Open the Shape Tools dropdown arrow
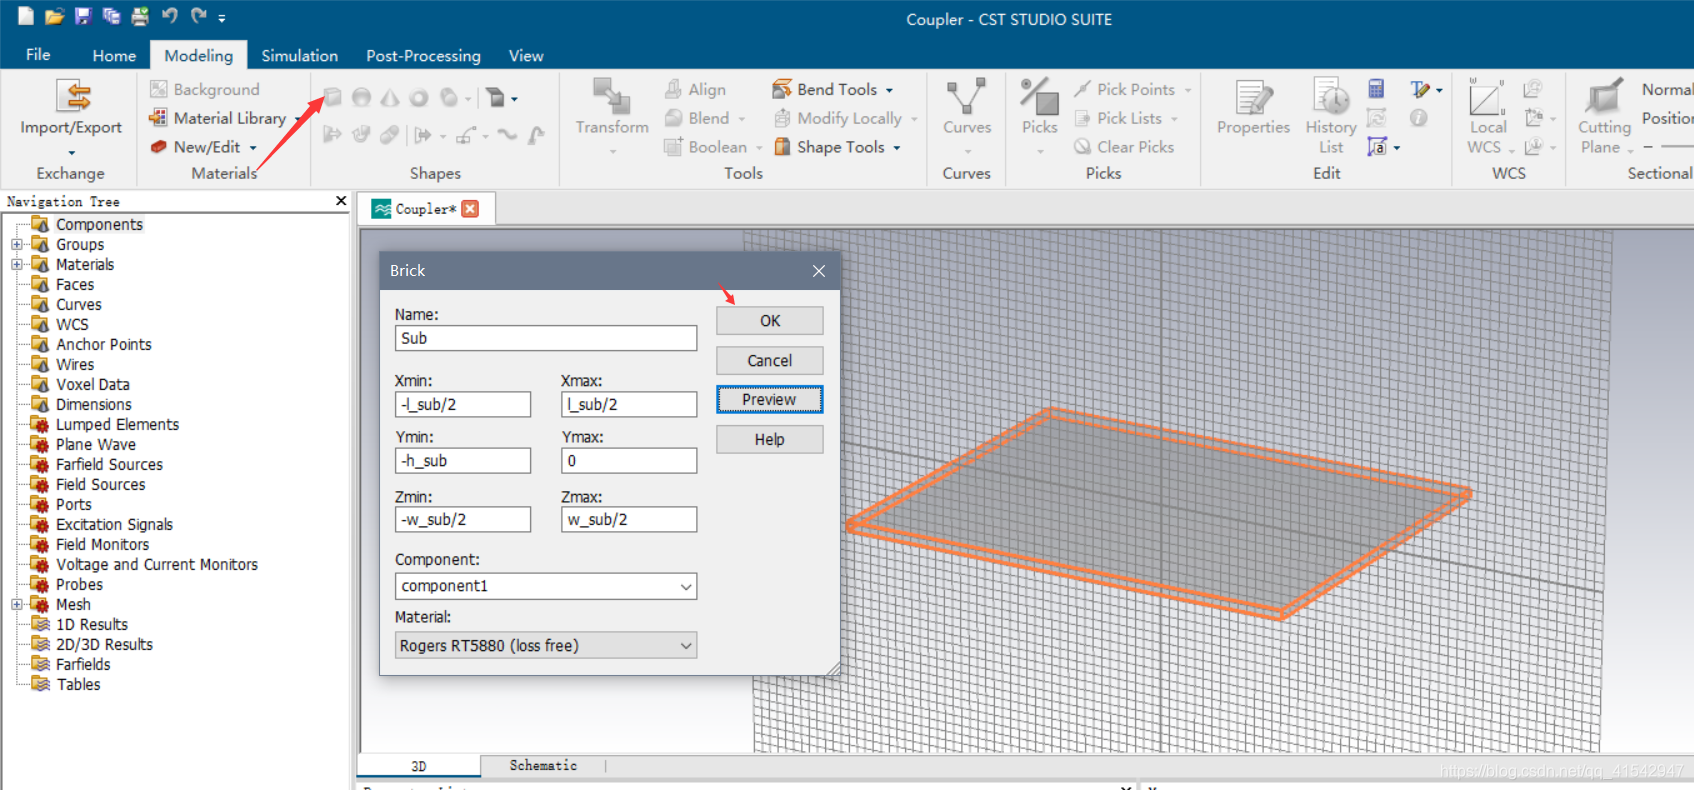Screen dimensions: 1694x790 [x=897, y=148]
